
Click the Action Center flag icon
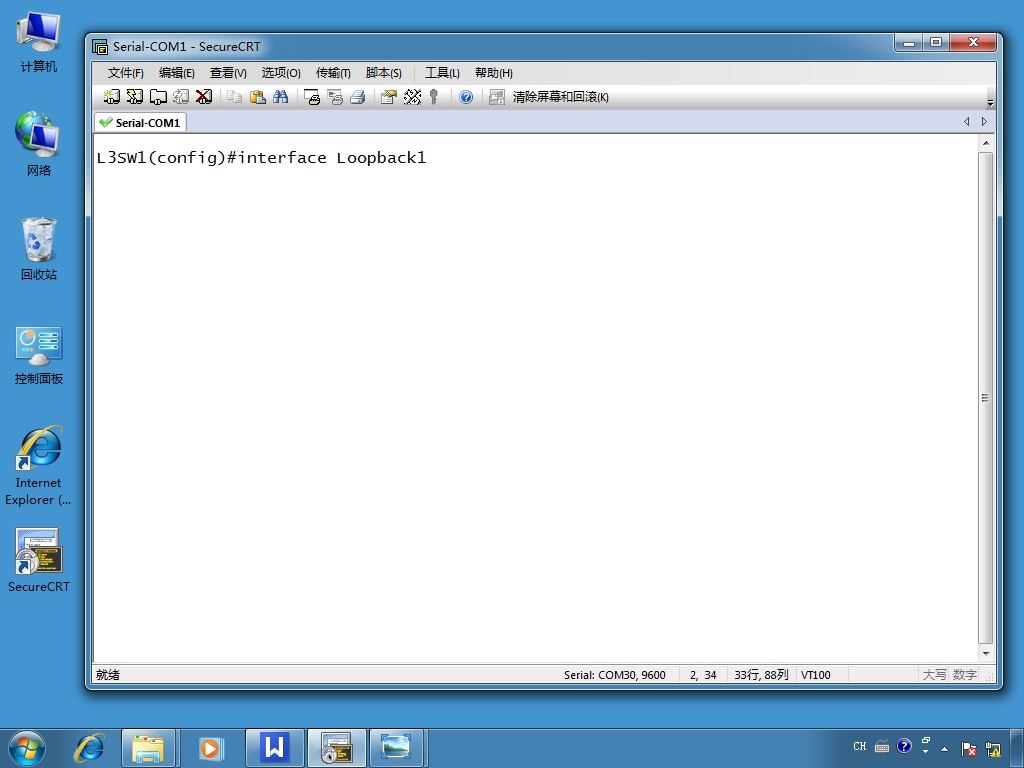click(x=969, y=748)
